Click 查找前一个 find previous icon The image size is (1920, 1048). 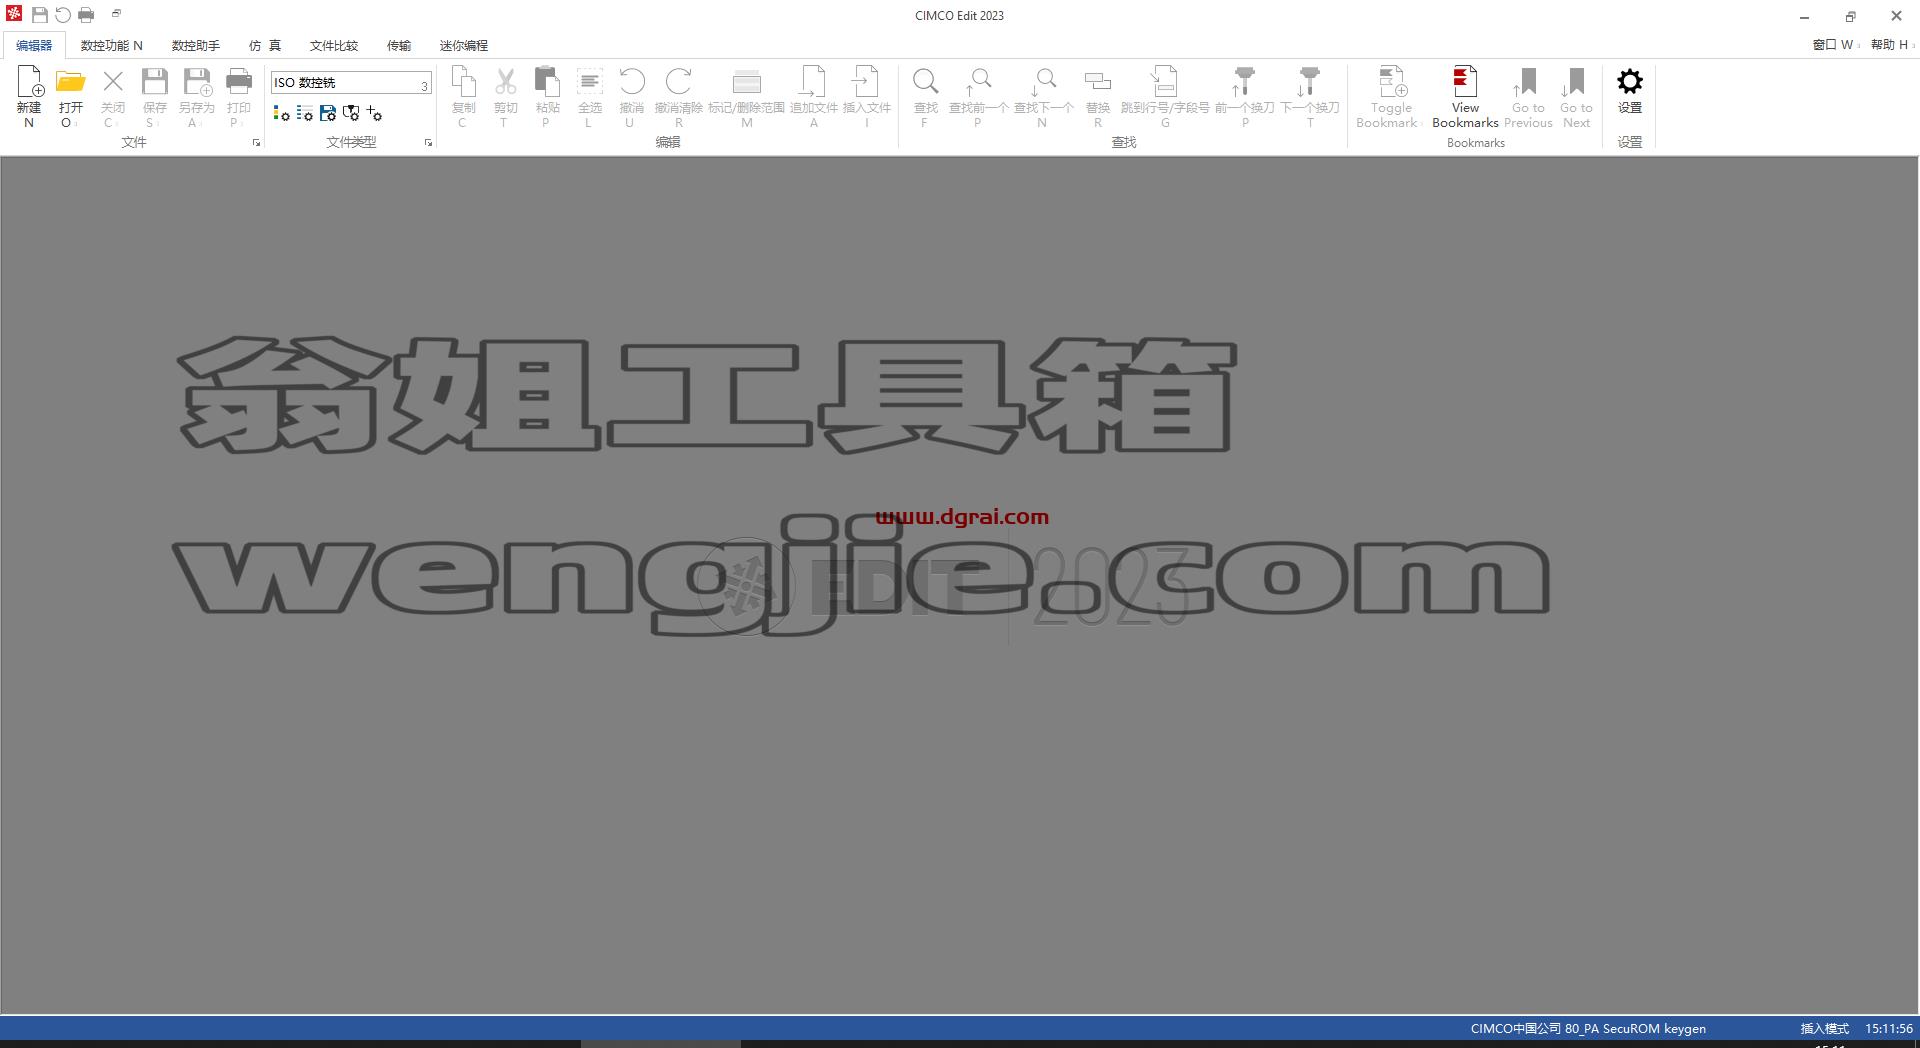pos(978,82)
